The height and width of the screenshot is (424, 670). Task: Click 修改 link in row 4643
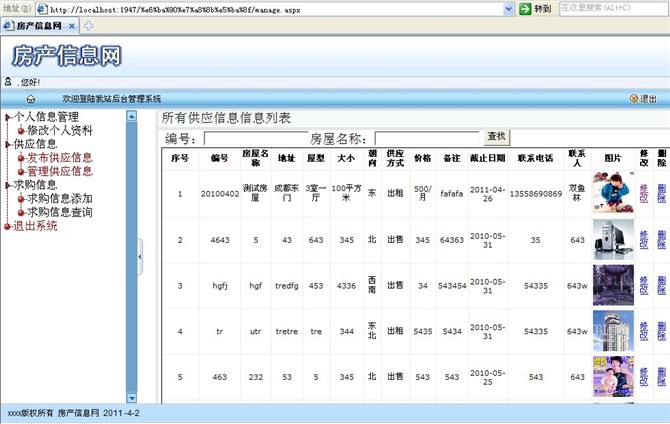coord(644,240)
